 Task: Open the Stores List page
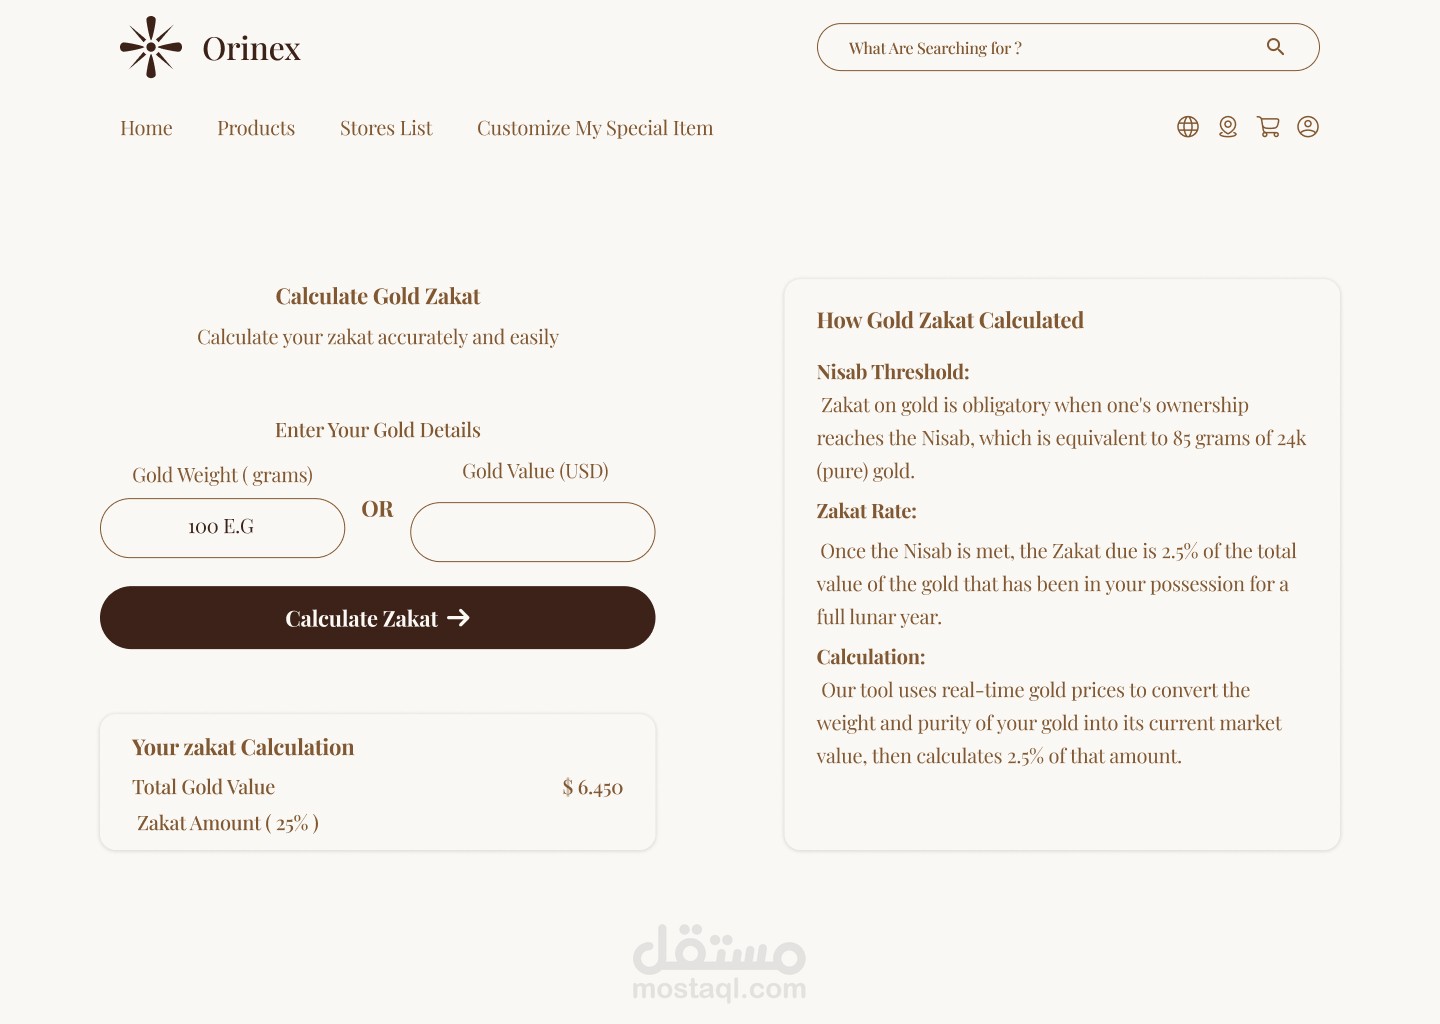[x=386, y=128]
